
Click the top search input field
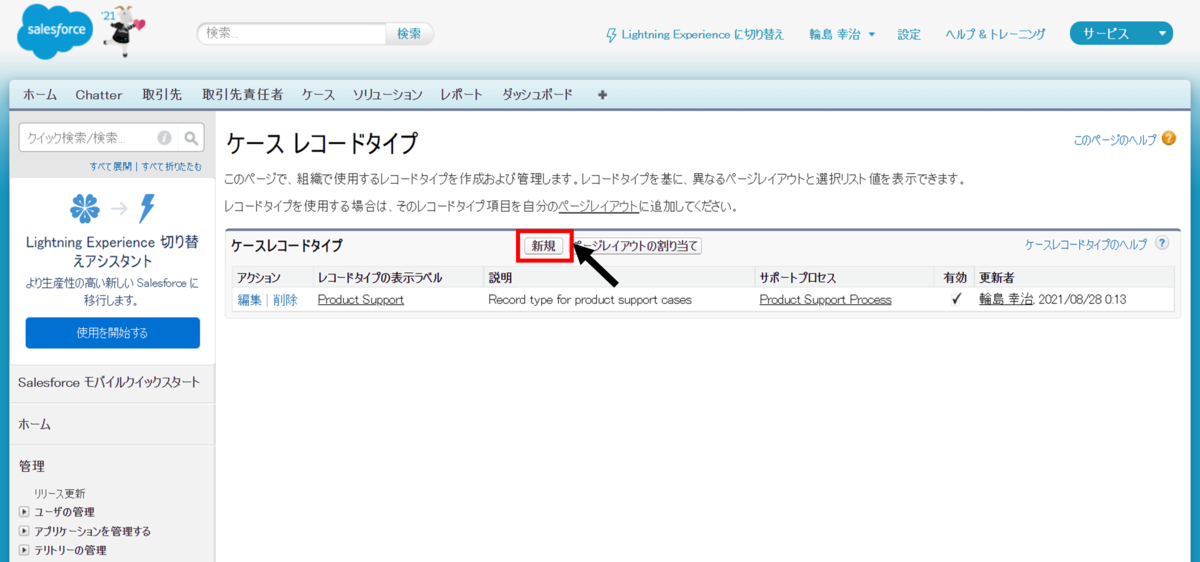click(x=291, y=33)
